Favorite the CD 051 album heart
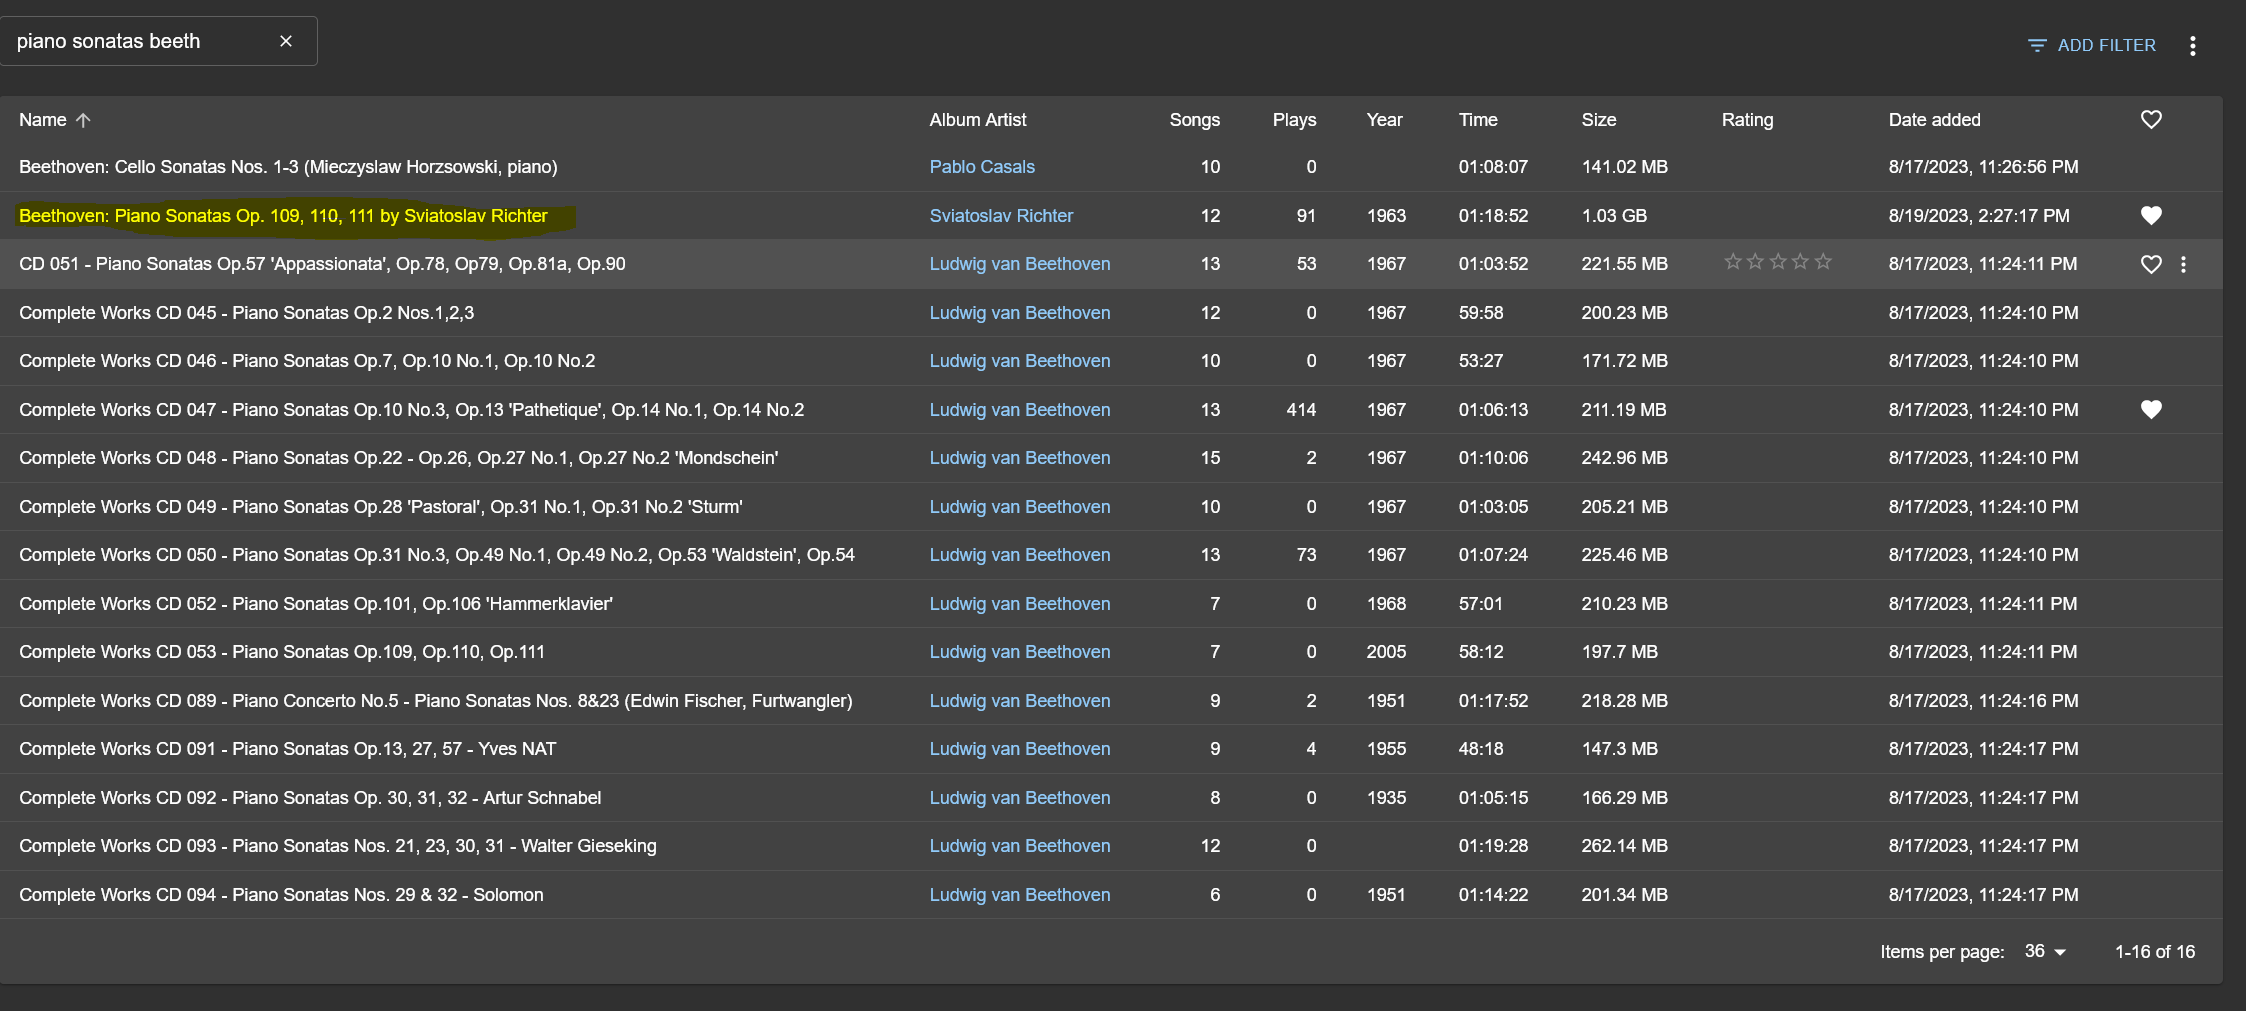The height and width of the screenshot is (1011, 2246). coord(2151,264)
